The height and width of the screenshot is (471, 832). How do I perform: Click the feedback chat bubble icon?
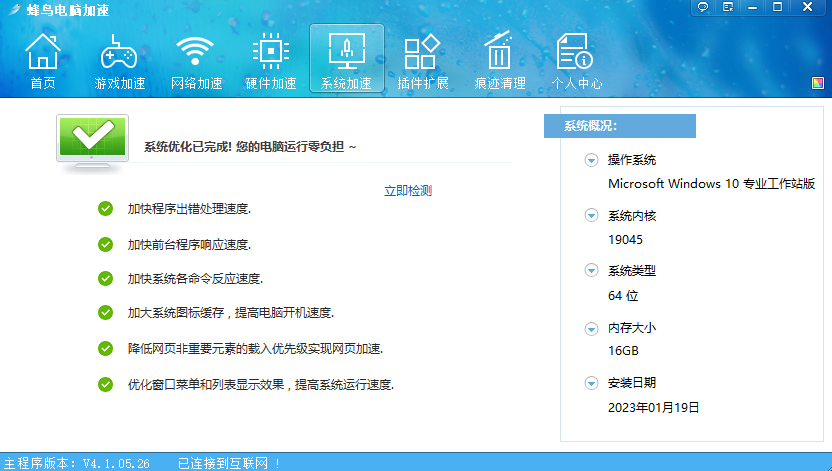pos(703,7)
